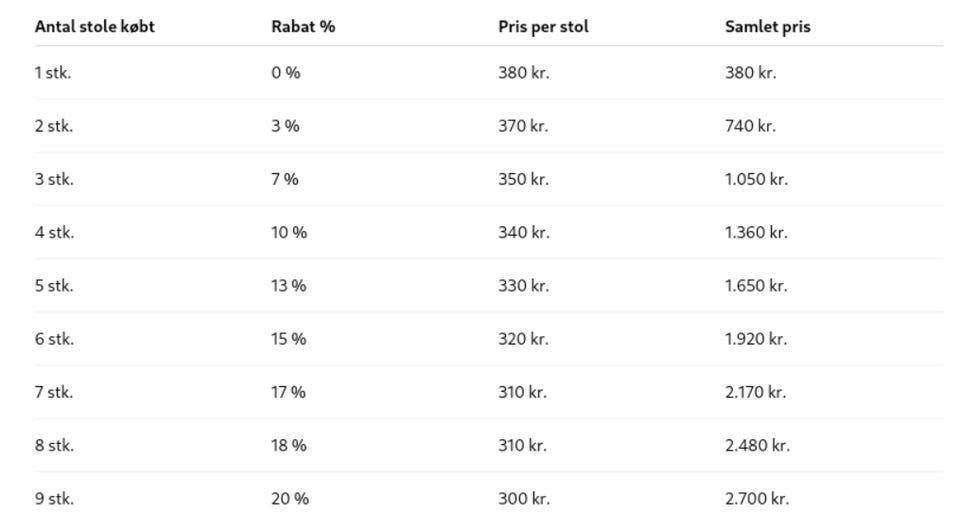Select the 15 % discount cell

pos(288,339)
